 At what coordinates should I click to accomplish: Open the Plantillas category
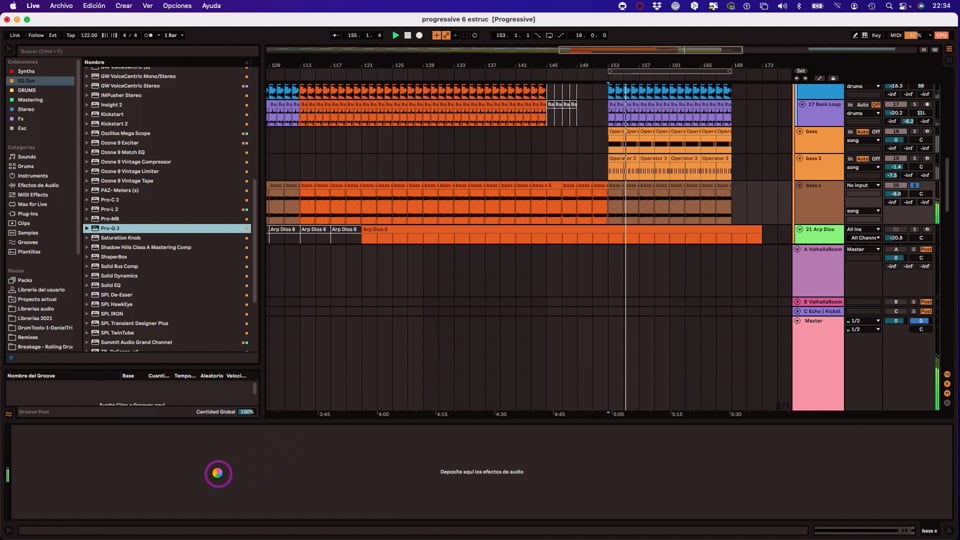[x=29, y=252]
